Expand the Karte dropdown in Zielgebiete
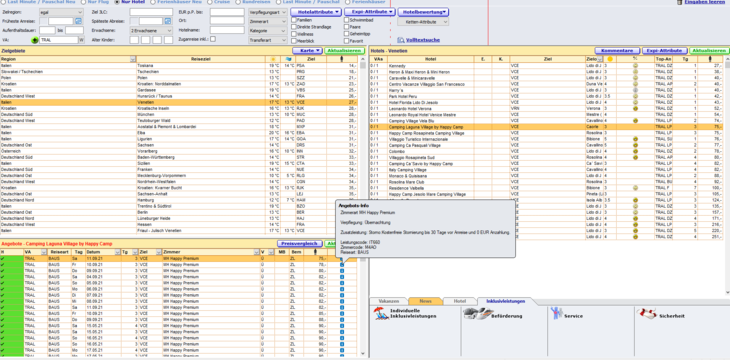The width and height of the screenshot is (730, 360). click(307, 50)
